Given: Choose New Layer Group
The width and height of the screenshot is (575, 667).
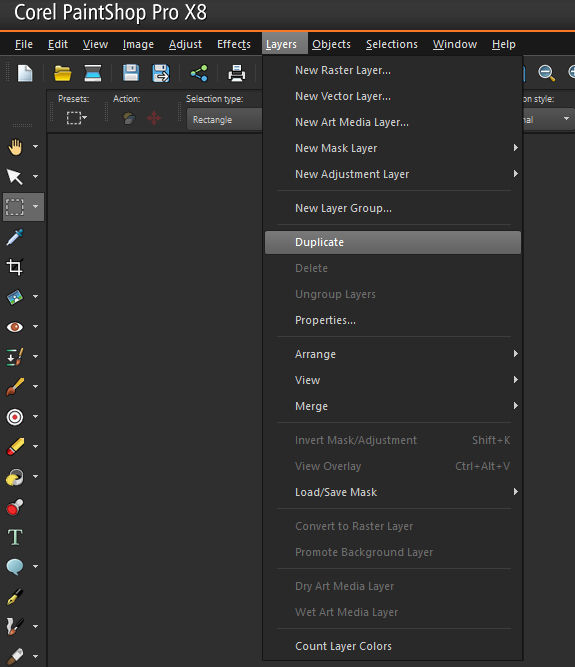Looking at the screenshot, I should (x=393, y=208).
